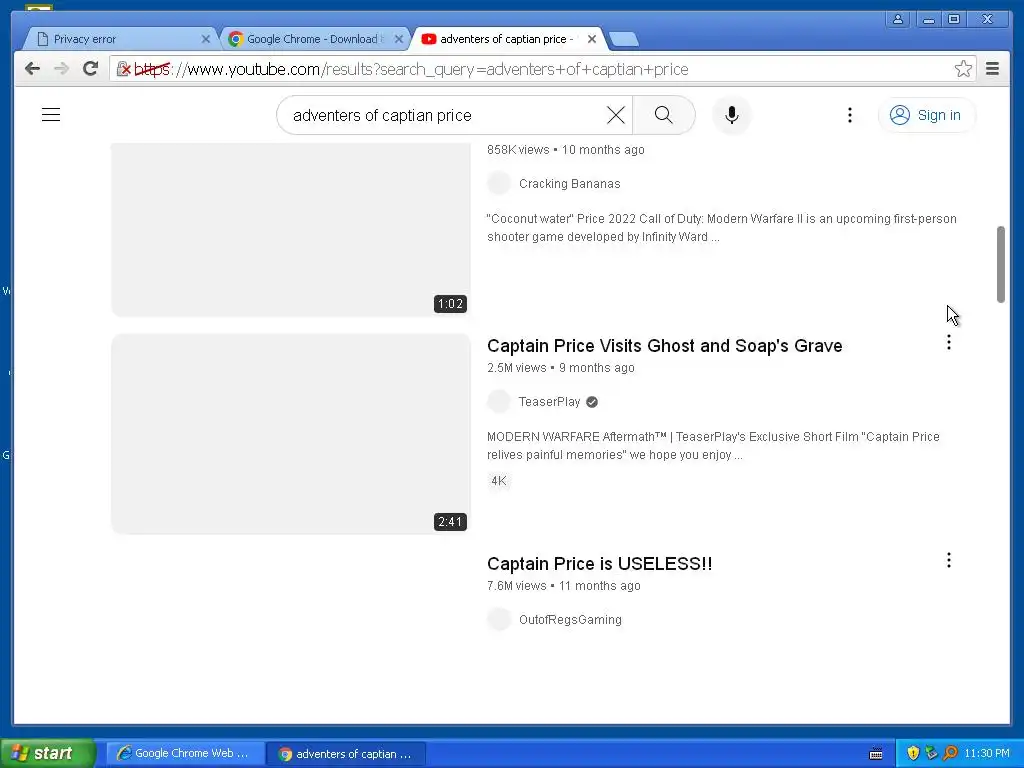Clear the YouTube search query text
Viewport: 1024px width, 768px height.
click(x=615, y=115)
